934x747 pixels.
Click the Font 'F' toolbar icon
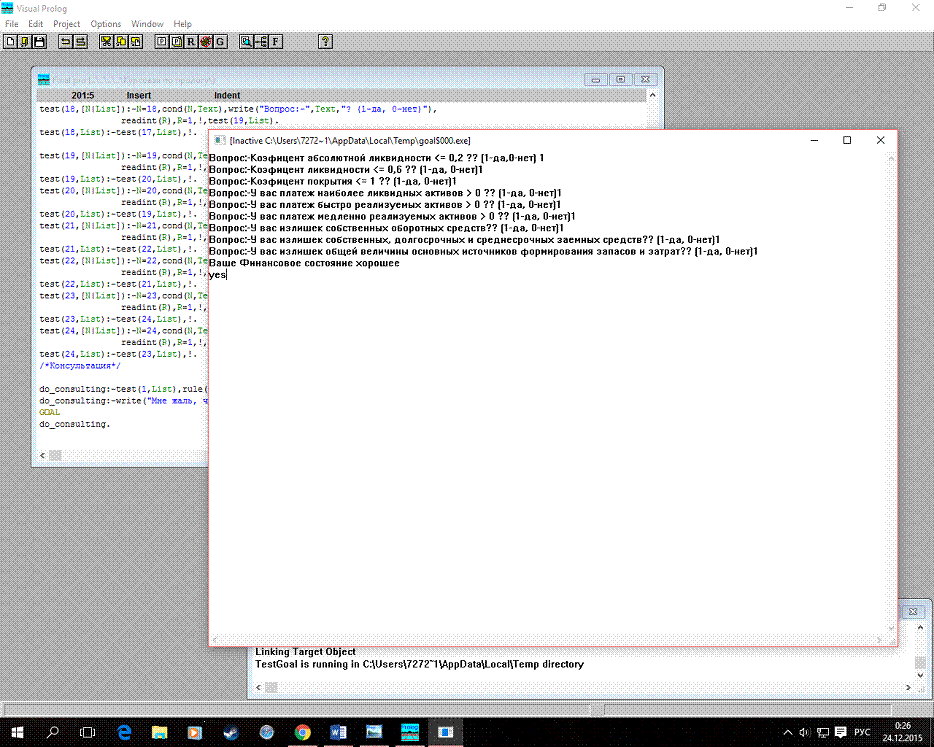(x=275, y=42)
